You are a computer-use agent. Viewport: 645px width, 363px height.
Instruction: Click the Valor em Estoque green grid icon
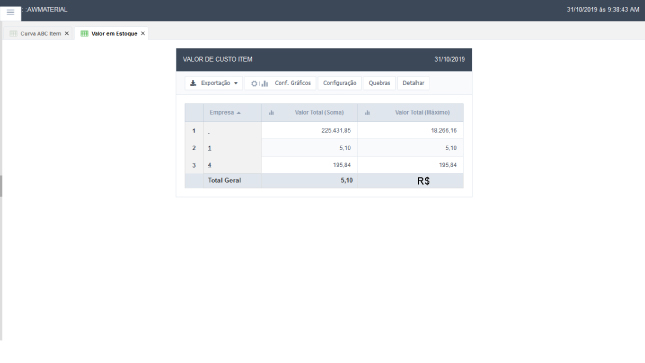pyautogui.click(x=84, y=34)
